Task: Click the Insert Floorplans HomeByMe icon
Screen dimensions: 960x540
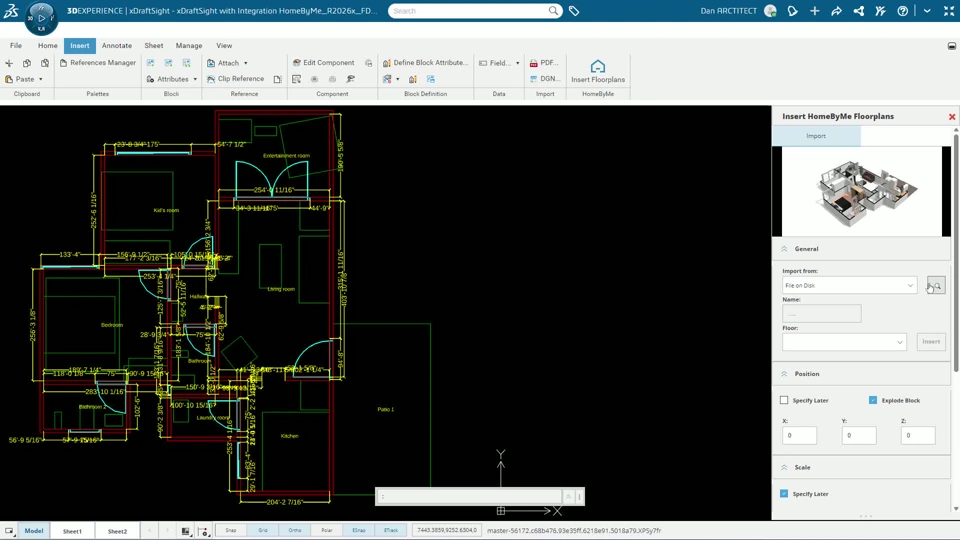Action: click(598, 72)
